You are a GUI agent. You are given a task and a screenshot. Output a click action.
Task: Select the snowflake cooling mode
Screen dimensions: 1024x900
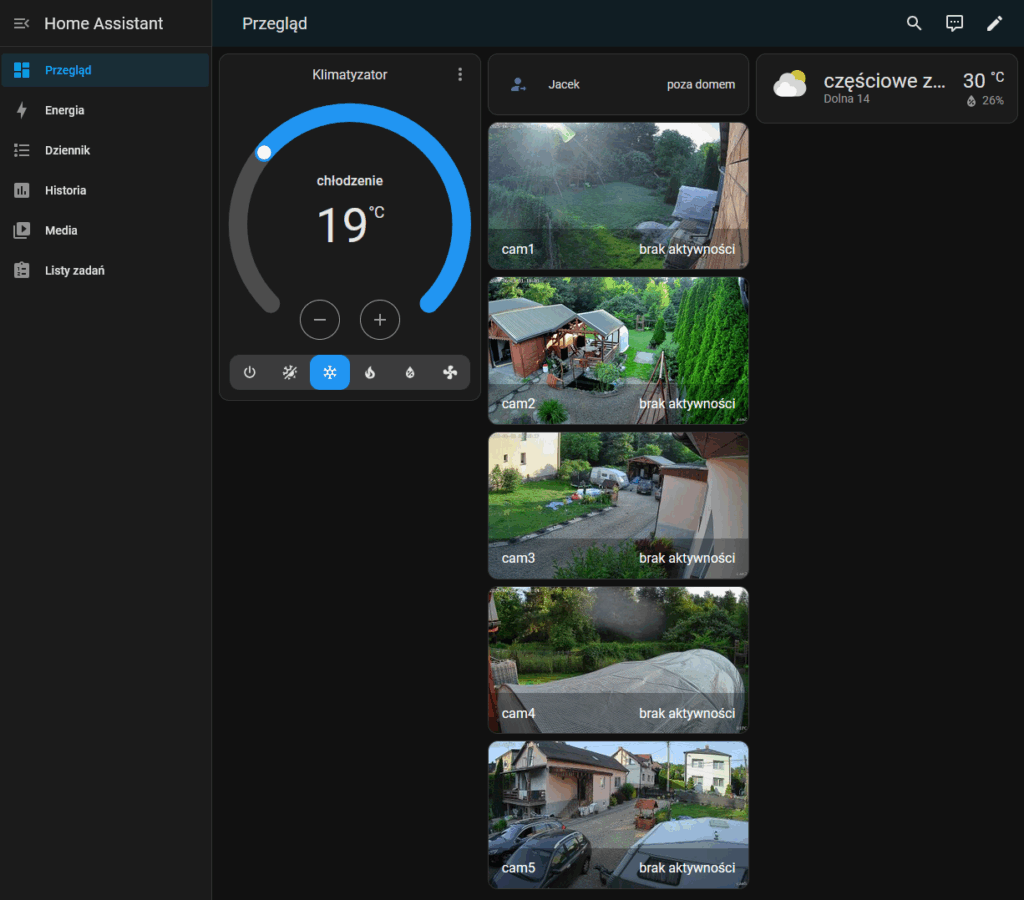tap(330, 373)
